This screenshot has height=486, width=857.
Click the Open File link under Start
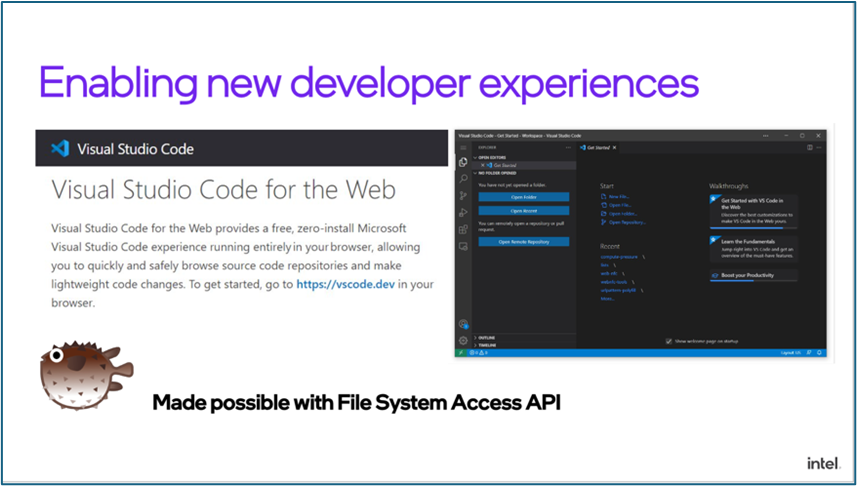pyautogui.click(x=616, y=205)
